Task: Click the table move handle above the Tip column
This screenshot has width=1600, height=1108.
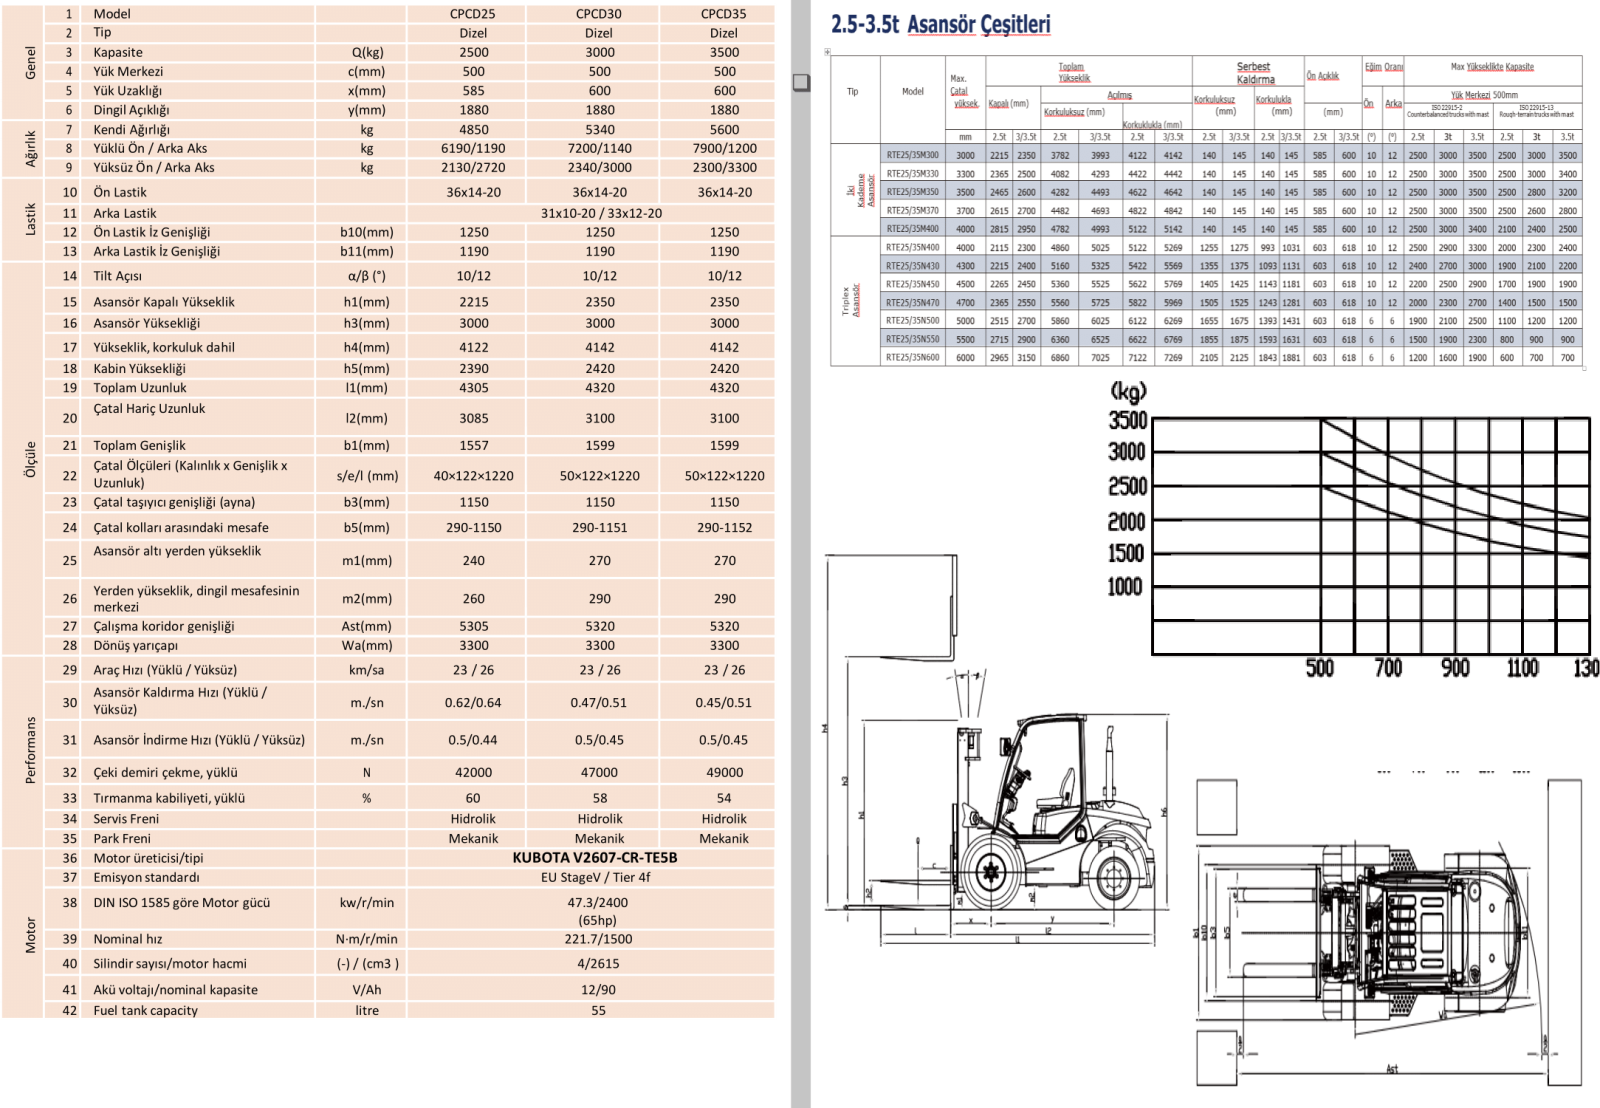Action: point(827,52)
